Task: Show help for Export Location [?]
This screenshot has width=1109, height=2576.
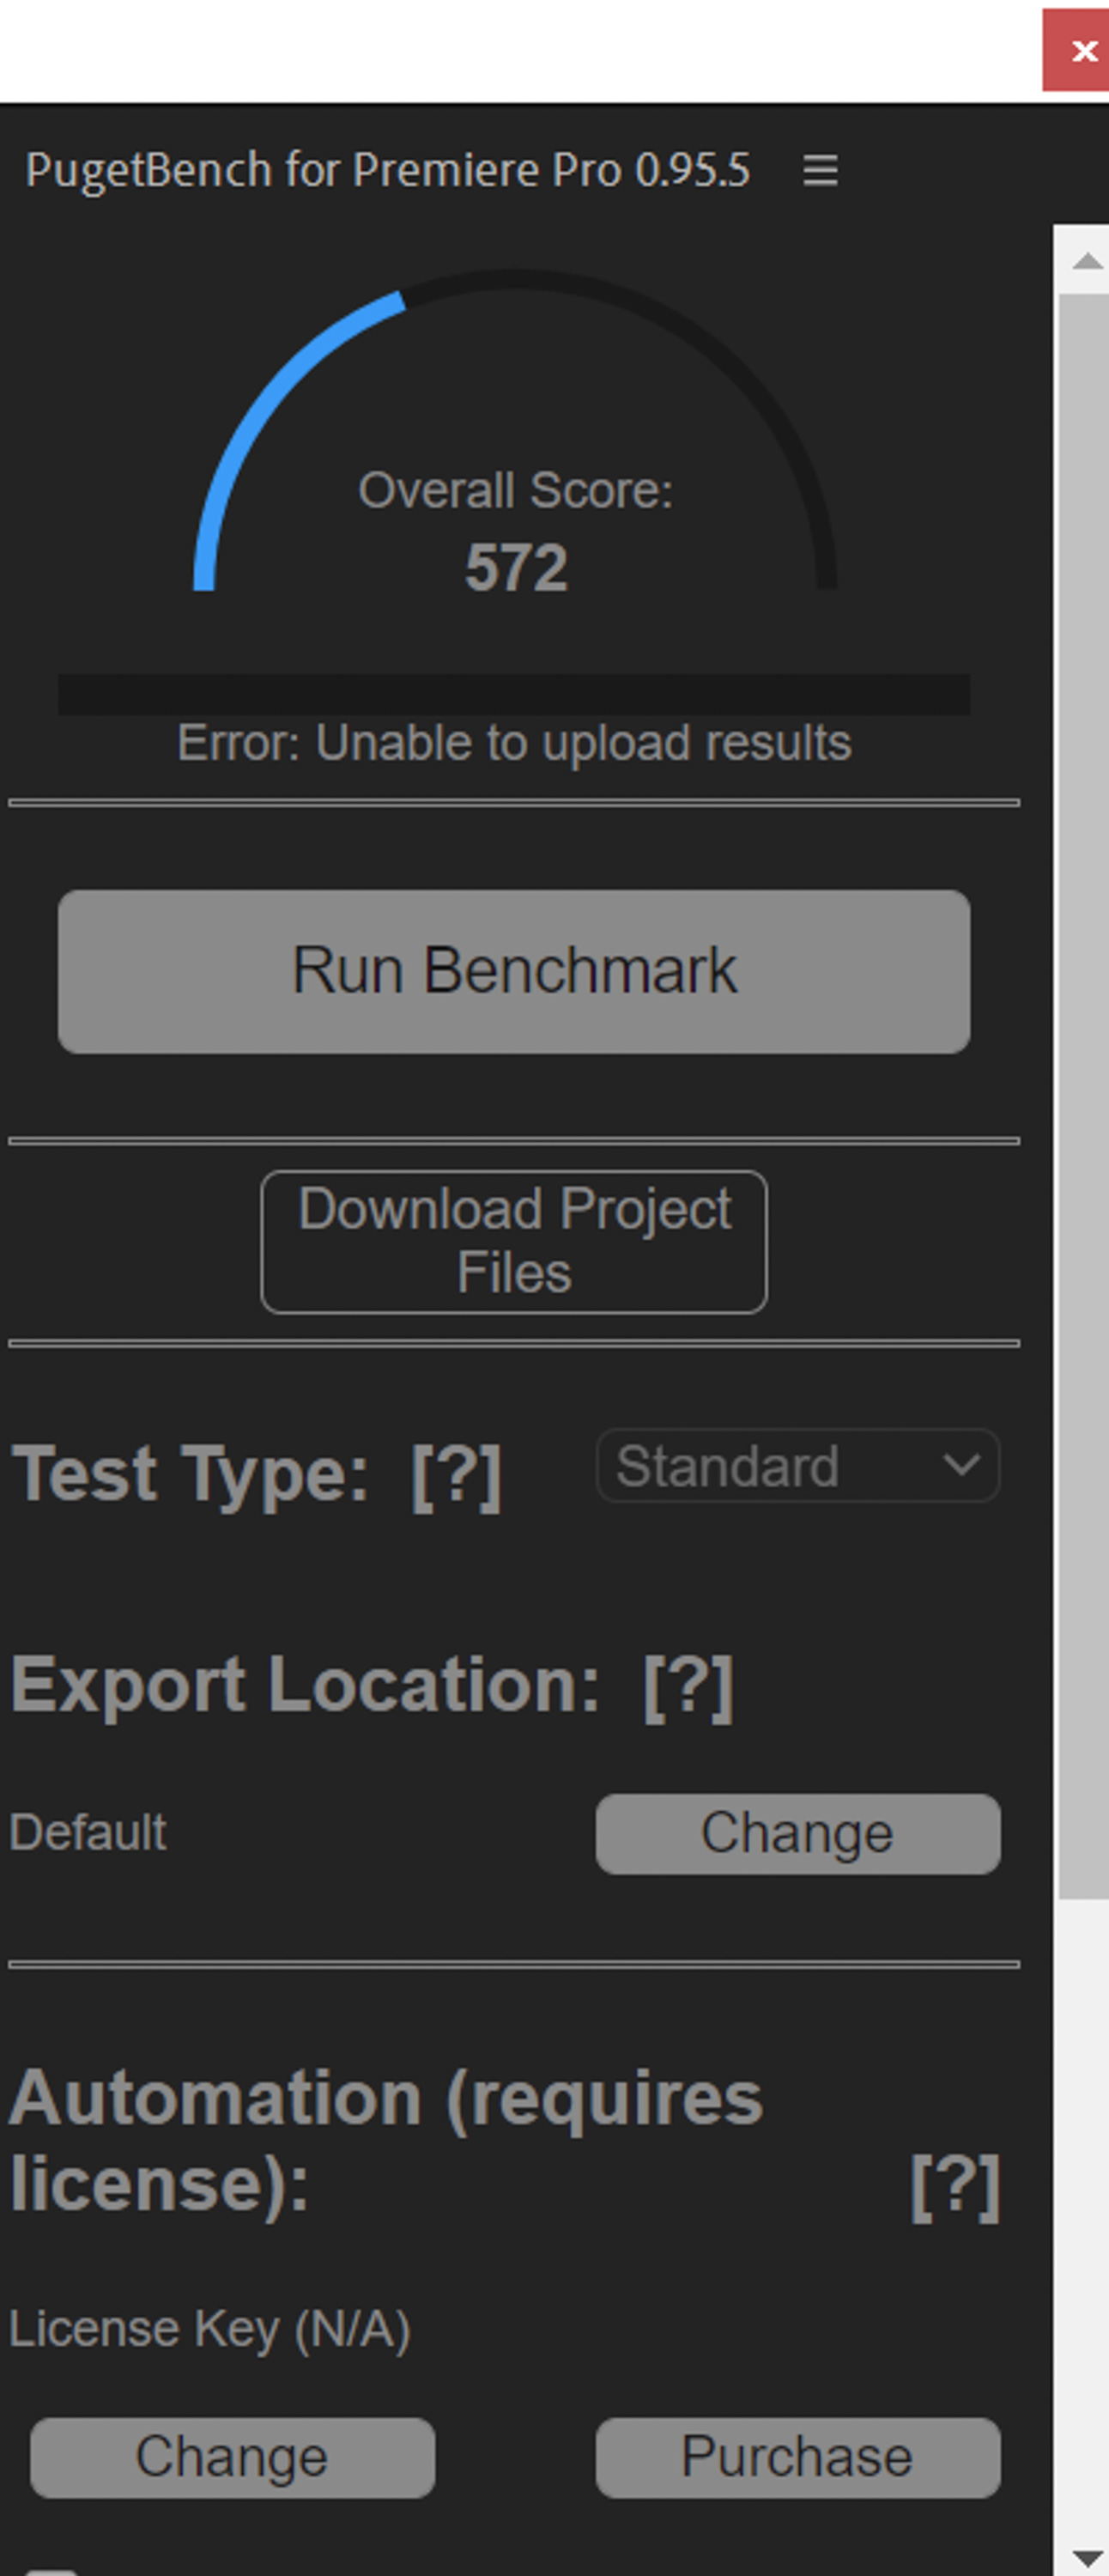Action: click(688, 1686)
